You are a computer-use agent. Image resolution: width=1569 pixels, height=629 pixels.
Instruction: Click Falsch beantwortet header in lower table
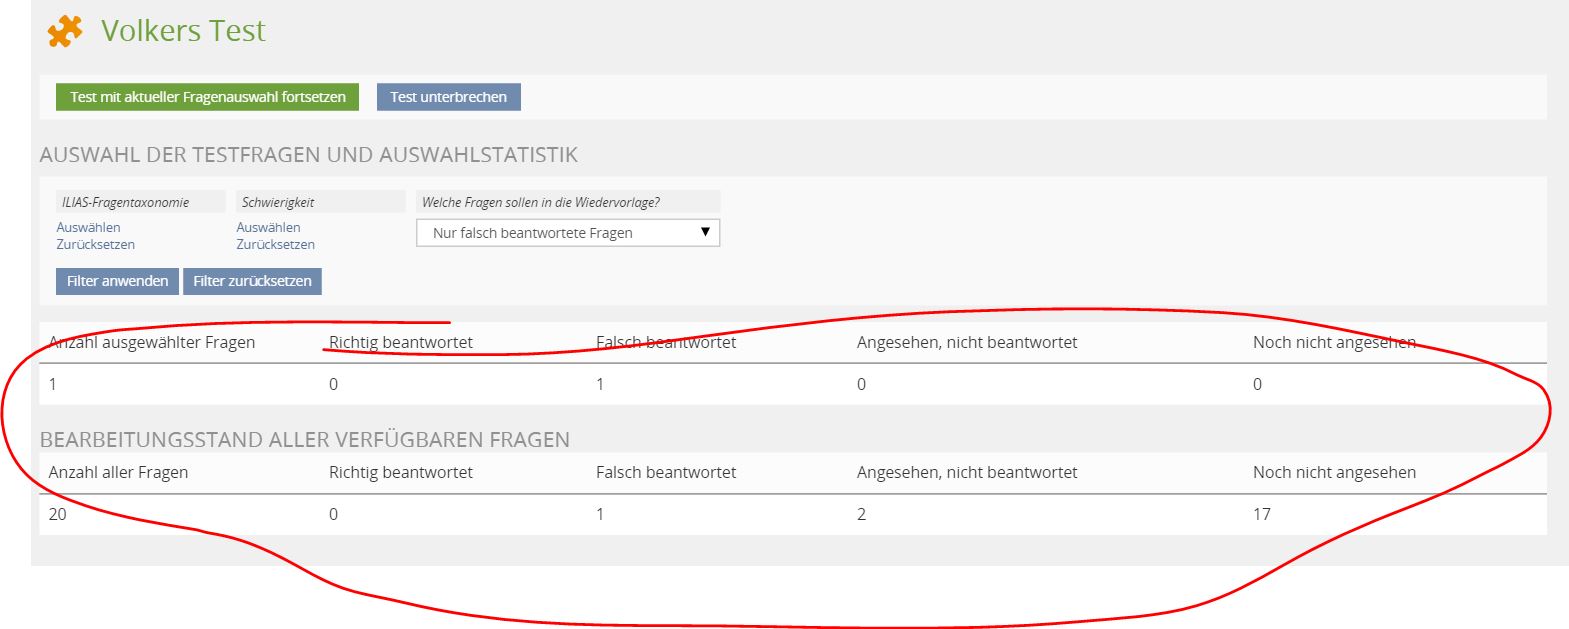pos(665,472)
